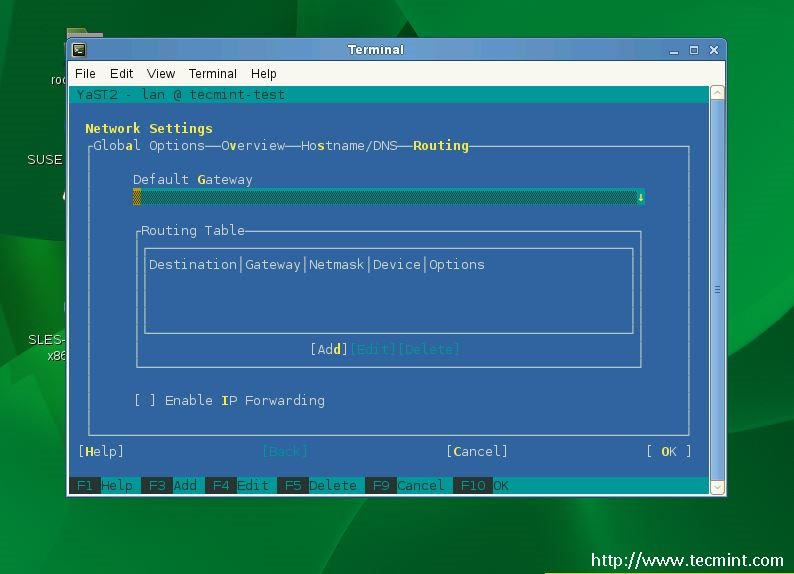Switch to the Hostname/DNS tab
The width and height of the screenshot is (794, 574).
coord(349,146)
